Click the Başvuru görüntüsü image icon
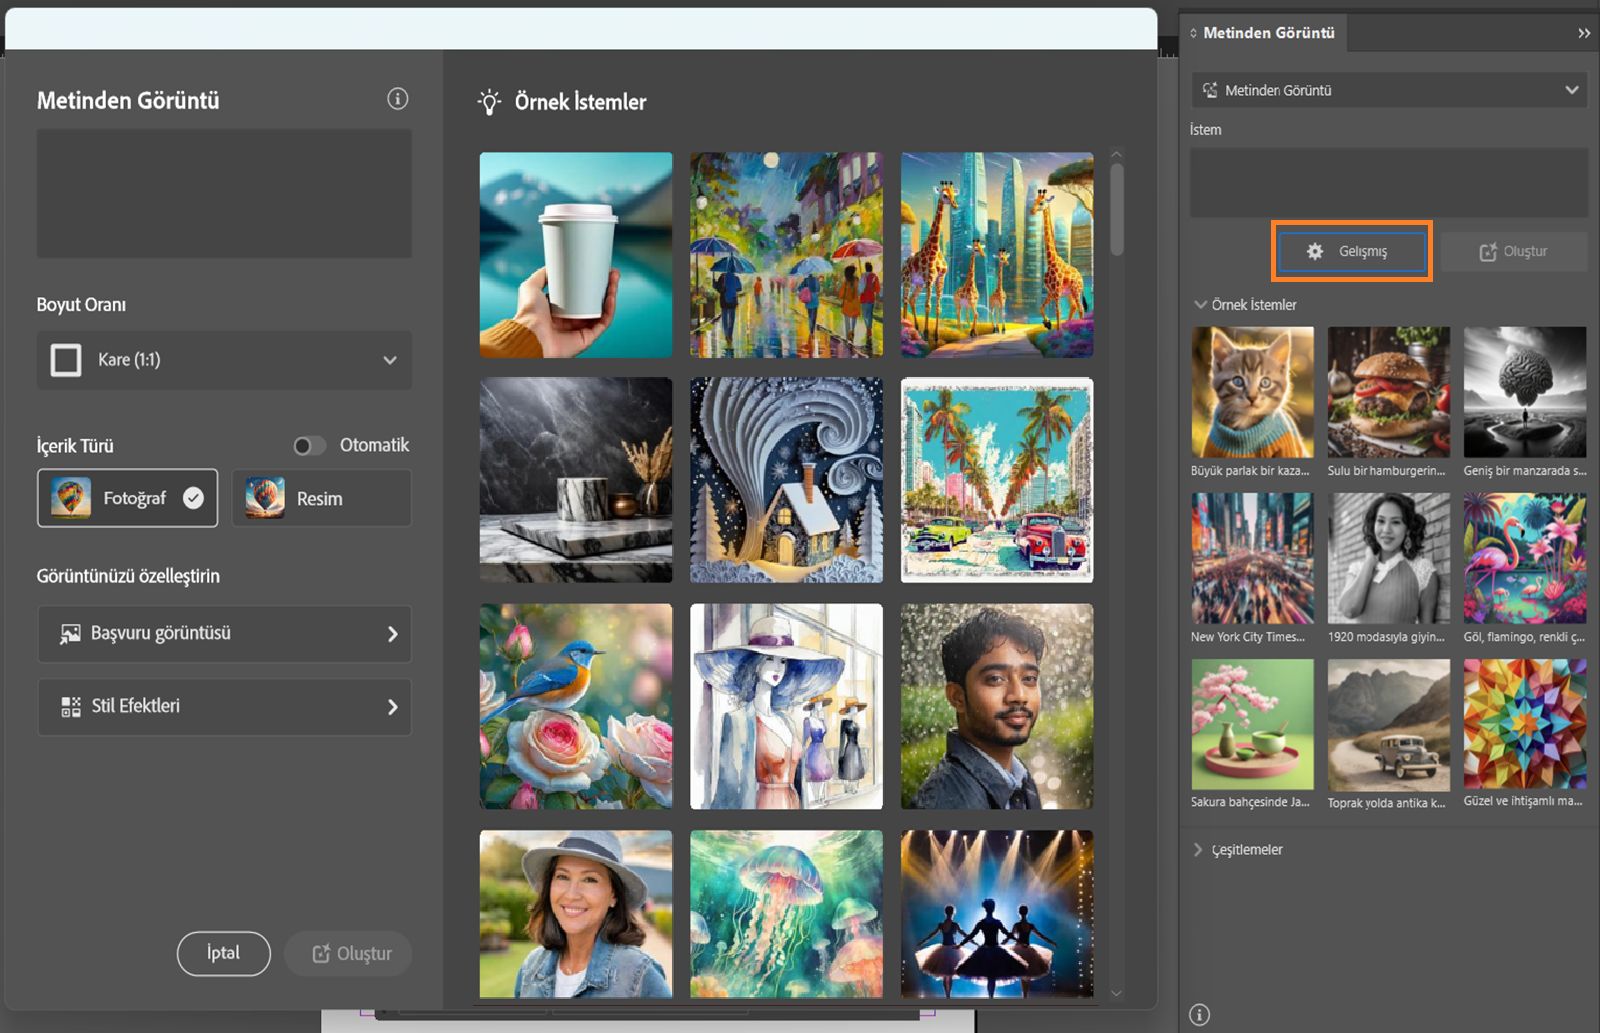The height and width of the screenshot is (1033, 1600). tap(70, 634)
